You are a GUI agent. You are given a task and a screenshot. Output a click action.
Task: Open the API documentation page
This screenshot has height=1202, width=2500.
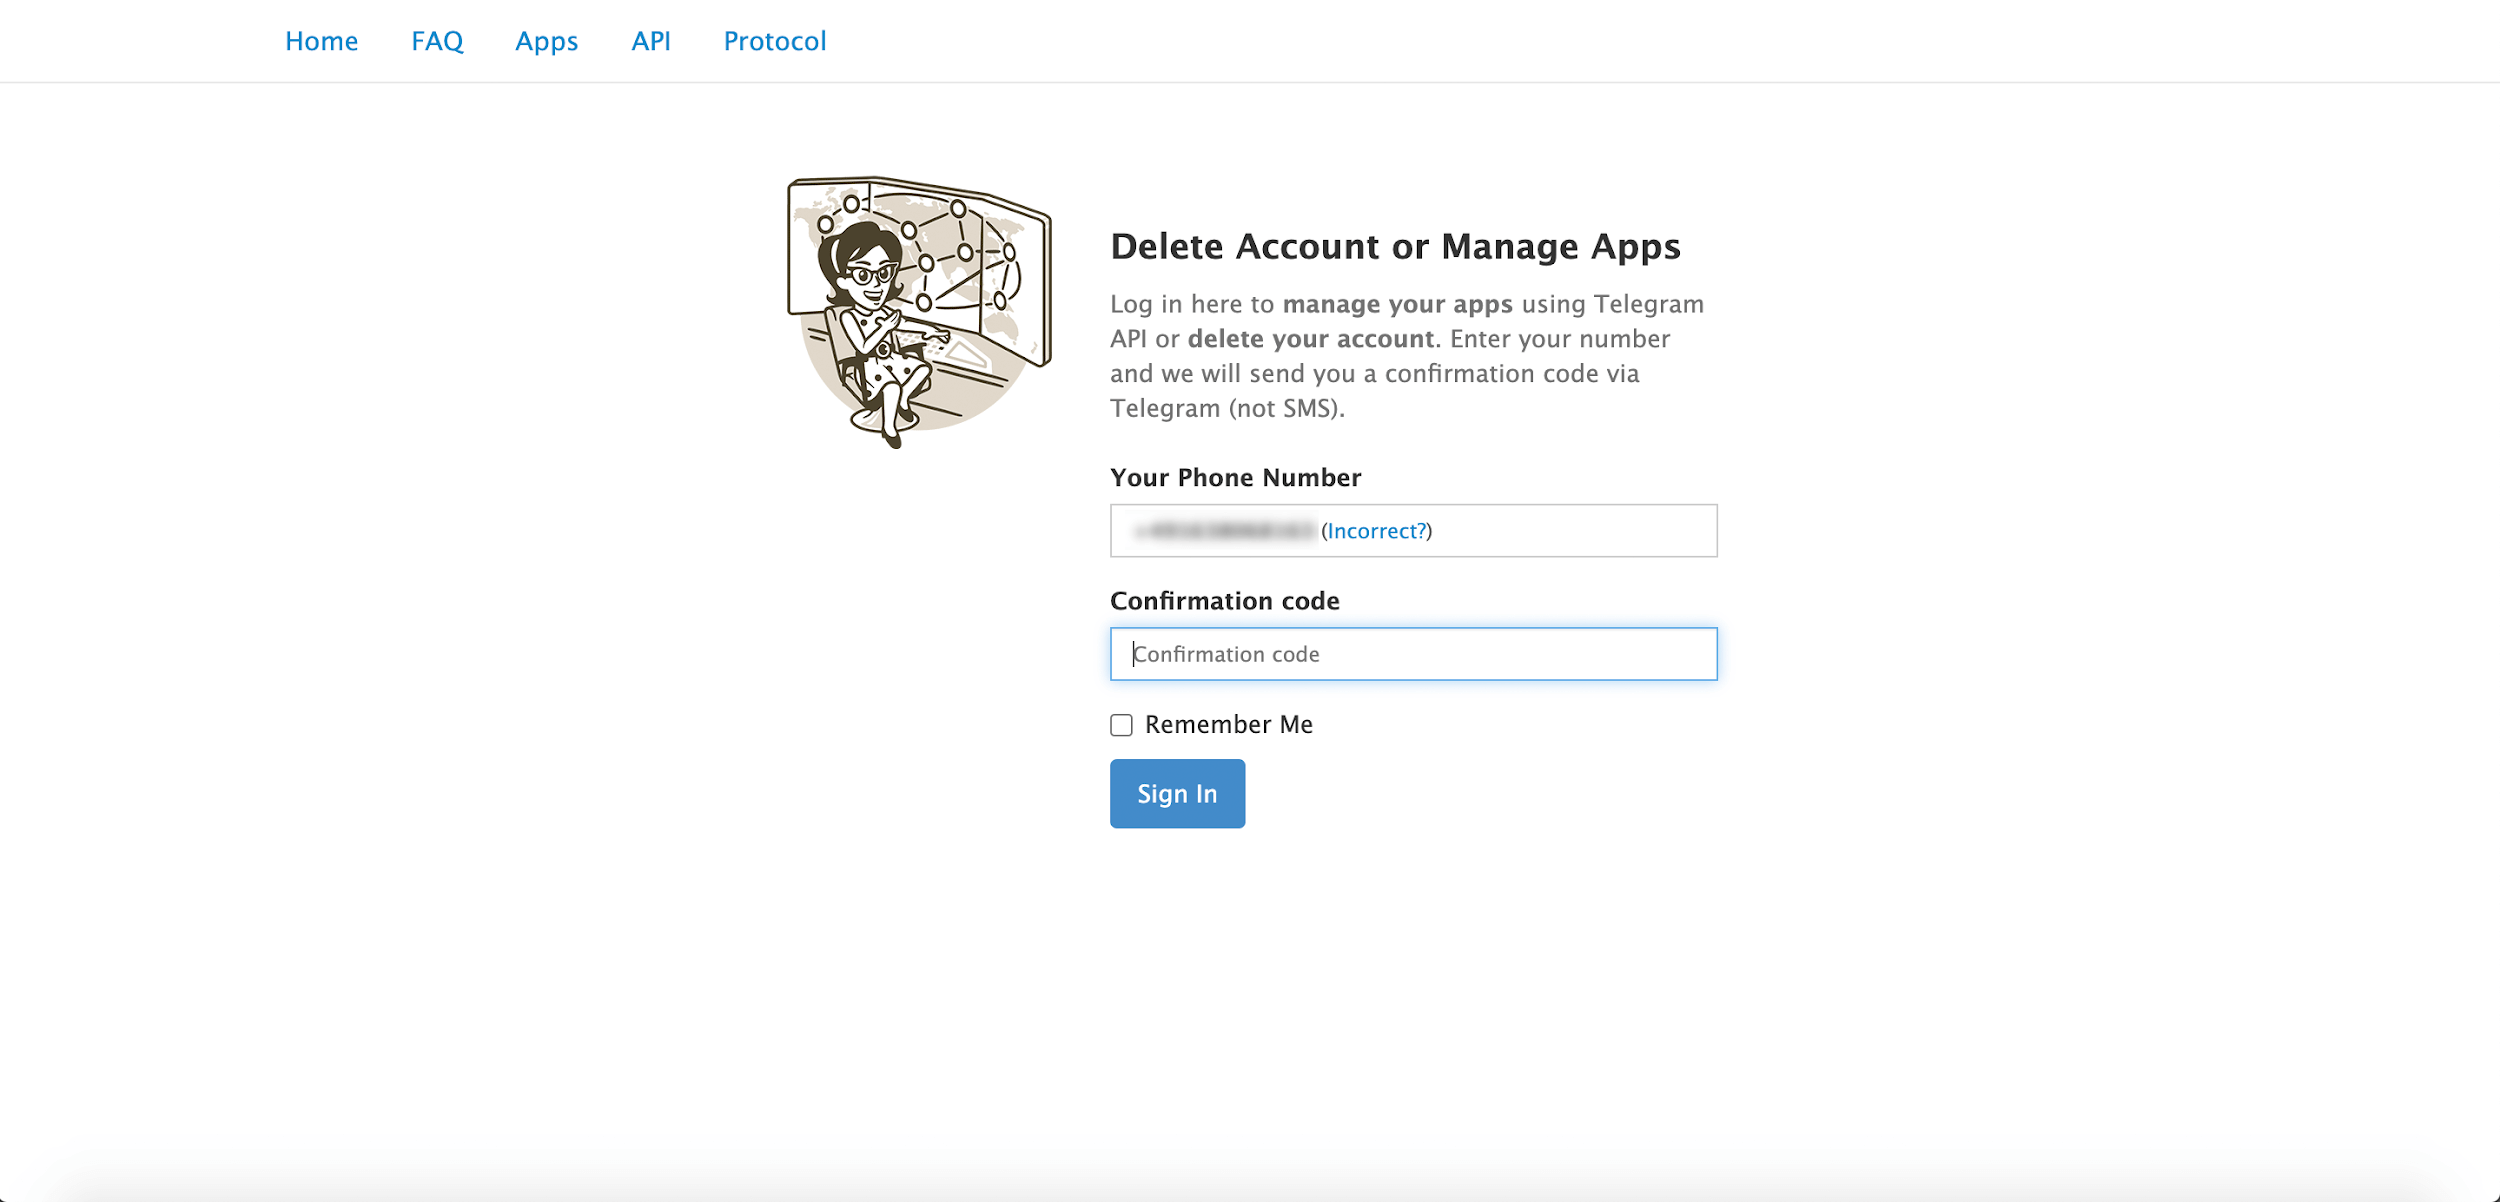[x=649, y=41]
